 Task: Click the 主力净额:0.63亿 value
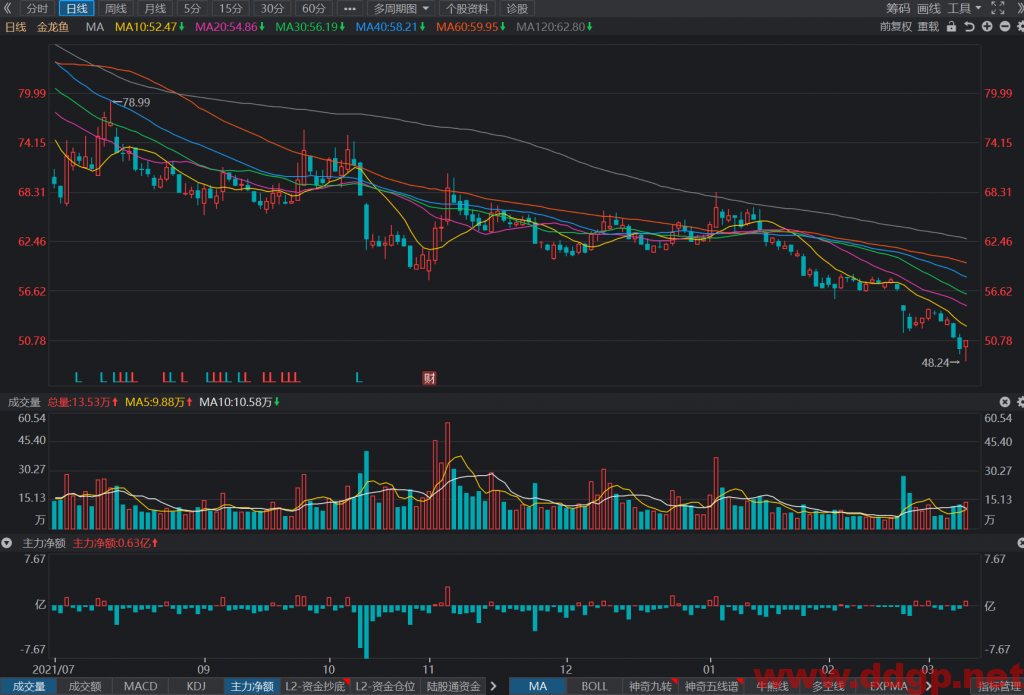click(116, 543)
